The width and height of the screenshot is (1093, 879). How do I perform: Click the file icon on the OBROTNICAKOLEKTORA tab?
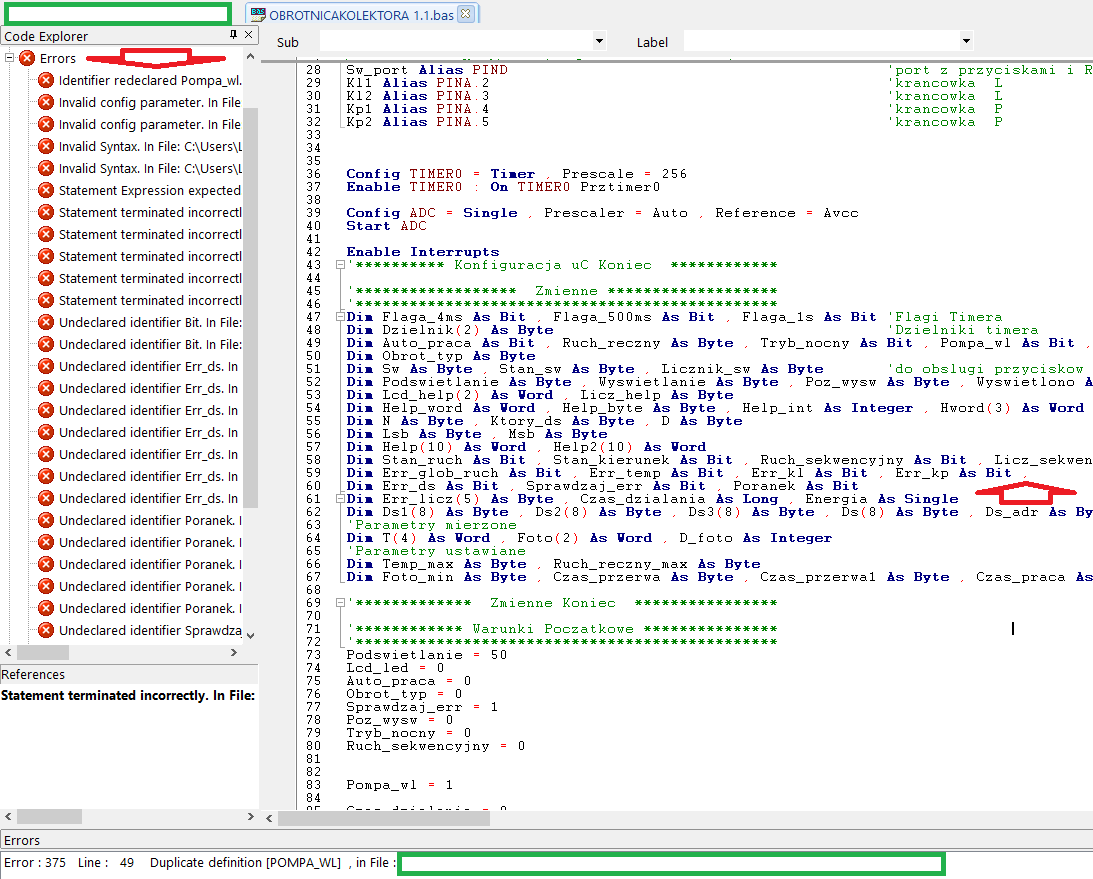point(259,14)
